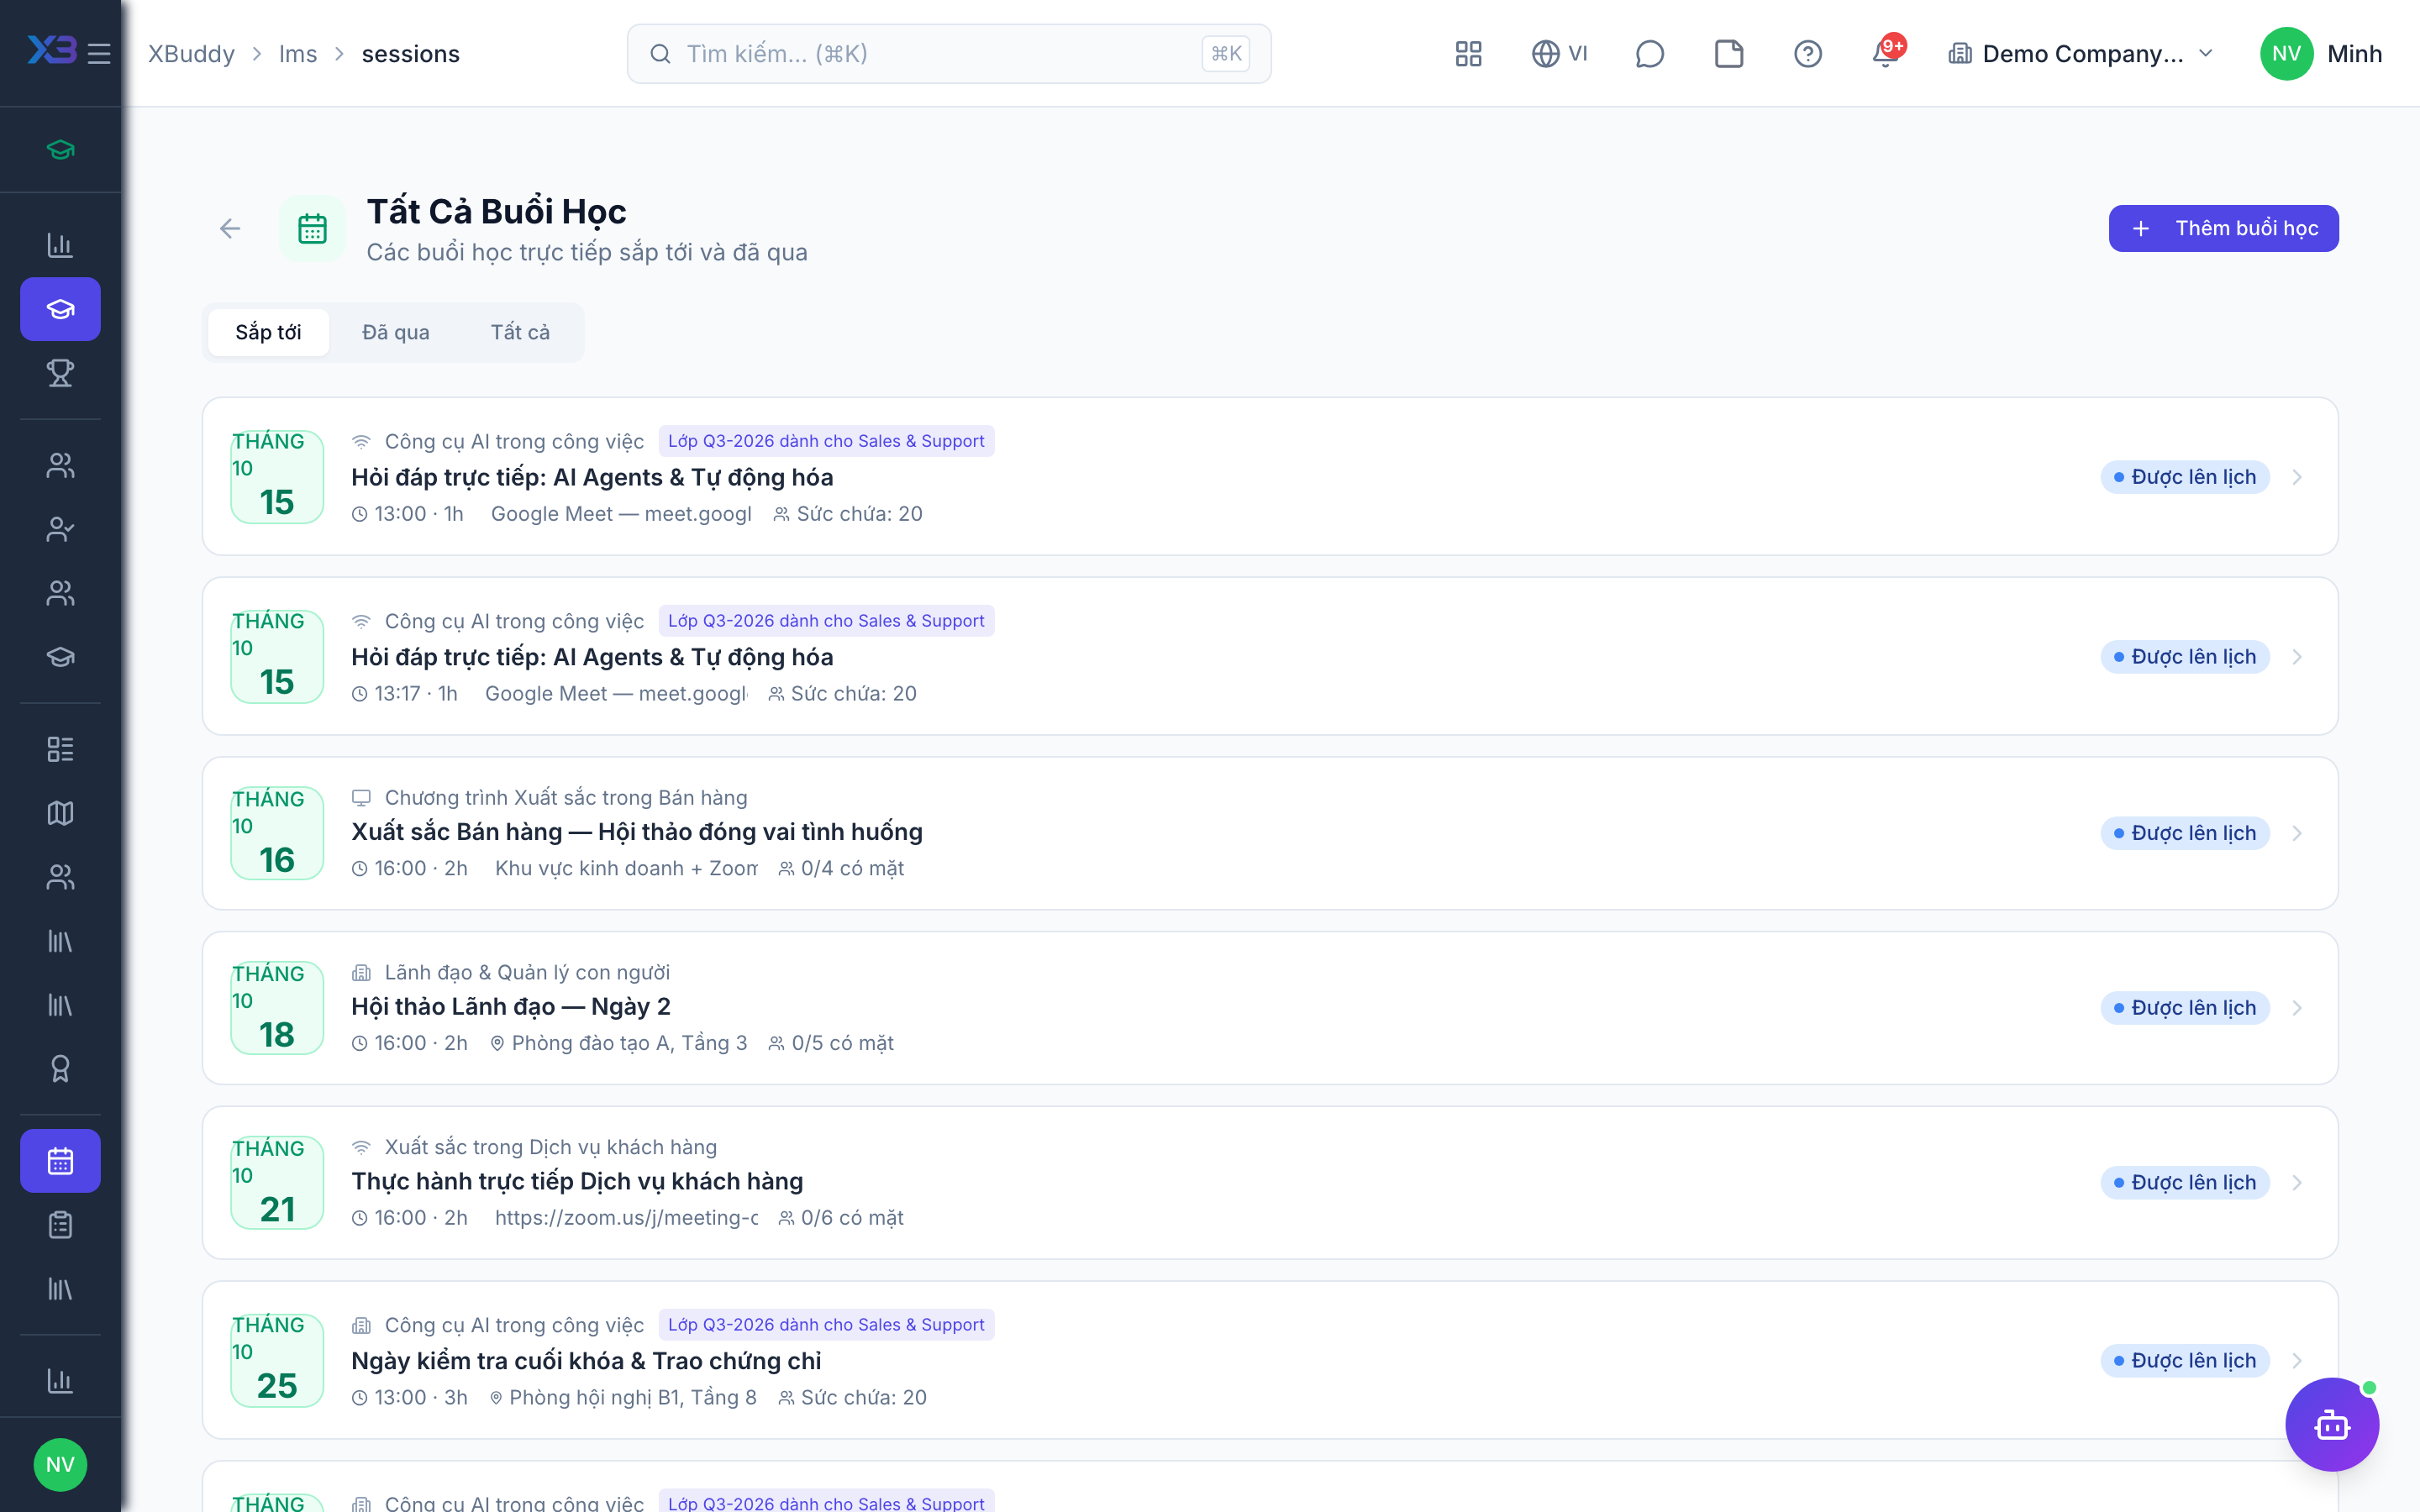Go to XBuddy breadcrumb link
Viewport: 2420px width, 1512px height.
click(x=192, y=54)
